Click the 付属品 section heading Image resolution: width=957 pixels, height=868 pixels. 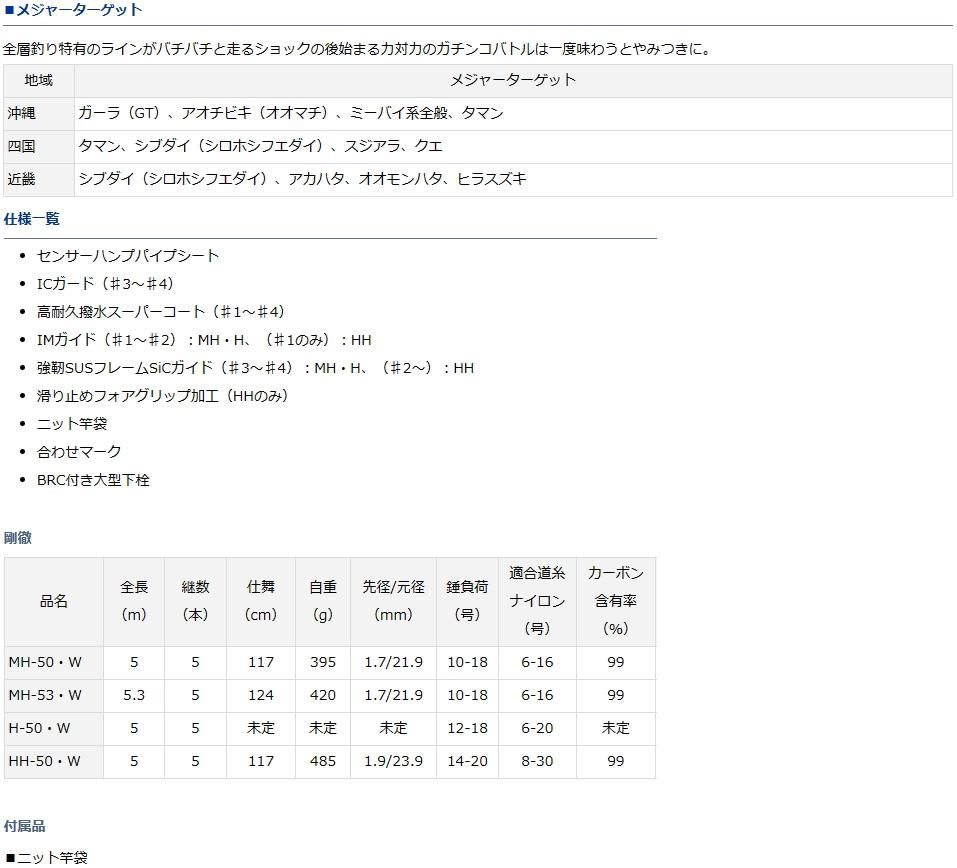pos(25,826)
